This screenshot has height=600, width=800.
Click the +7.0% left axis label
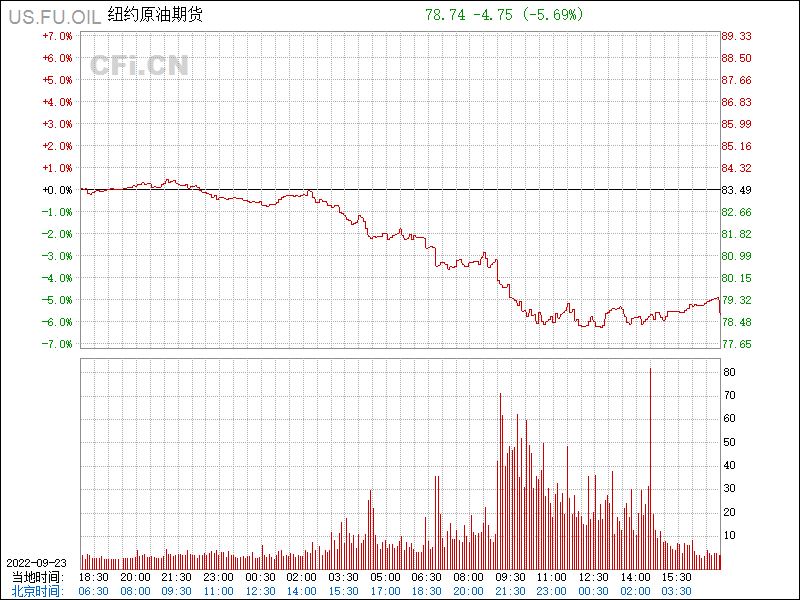(57, 36)
